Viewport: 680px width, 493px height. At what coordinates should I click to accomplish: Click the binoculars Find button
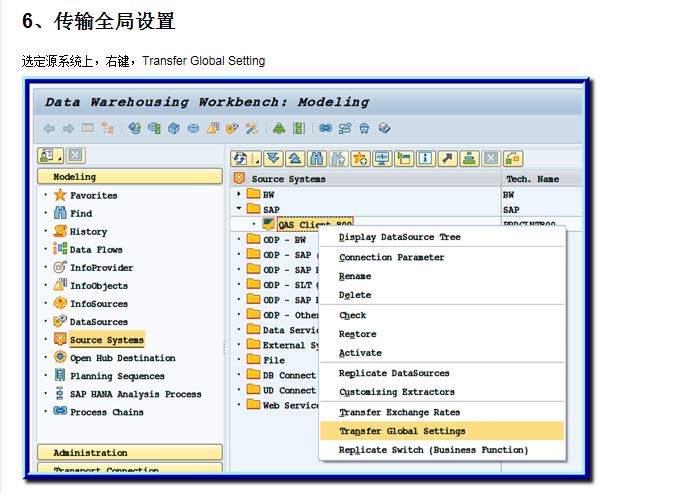pyautogui.click(x=317, y=159)
